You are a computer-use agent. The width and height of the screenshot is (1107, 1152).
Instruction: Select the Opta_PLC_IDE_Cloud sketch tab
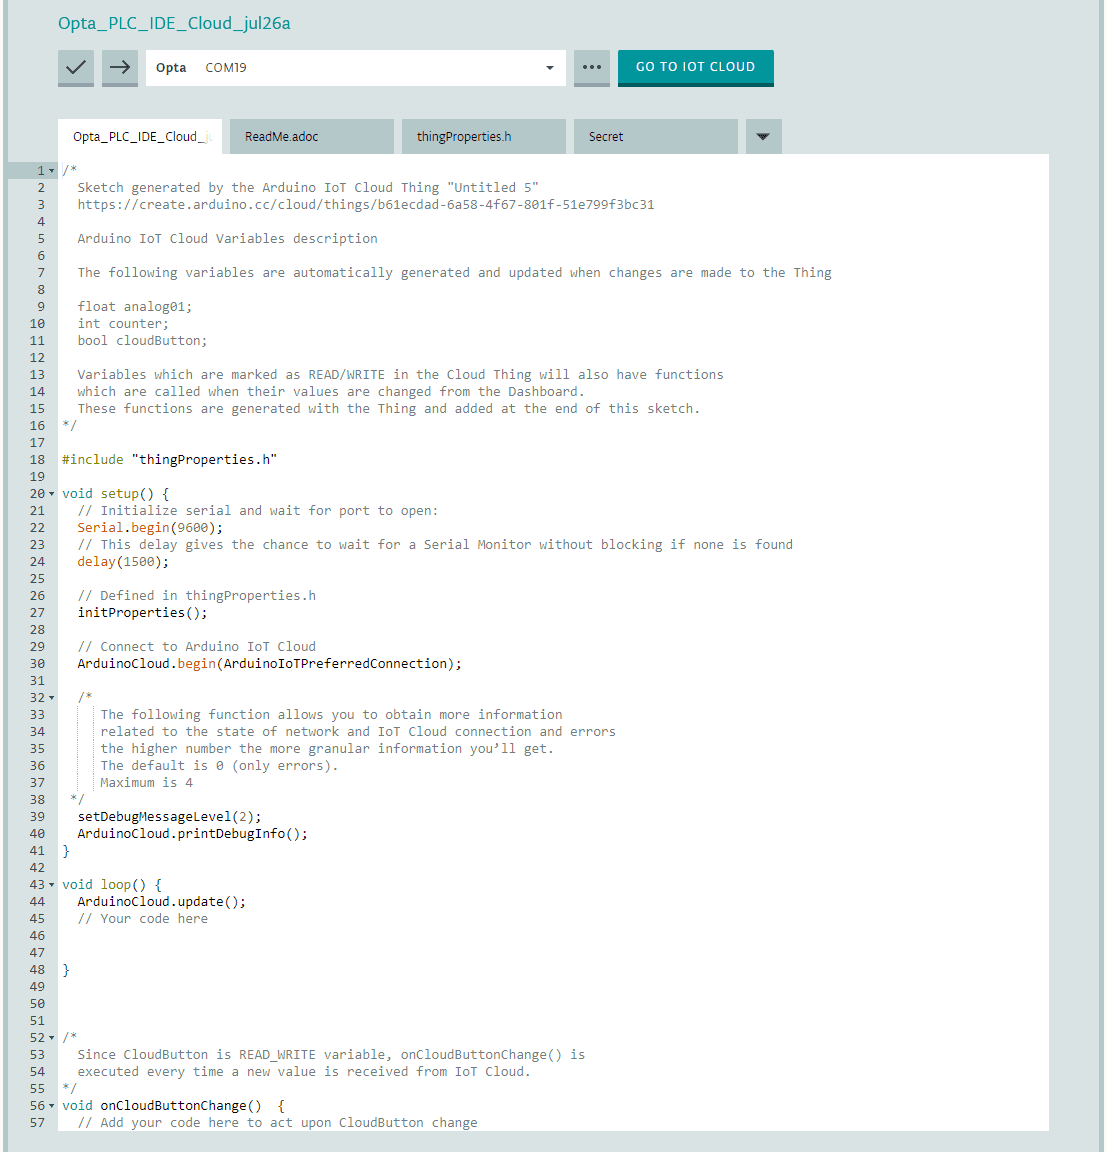pos(140,137)
